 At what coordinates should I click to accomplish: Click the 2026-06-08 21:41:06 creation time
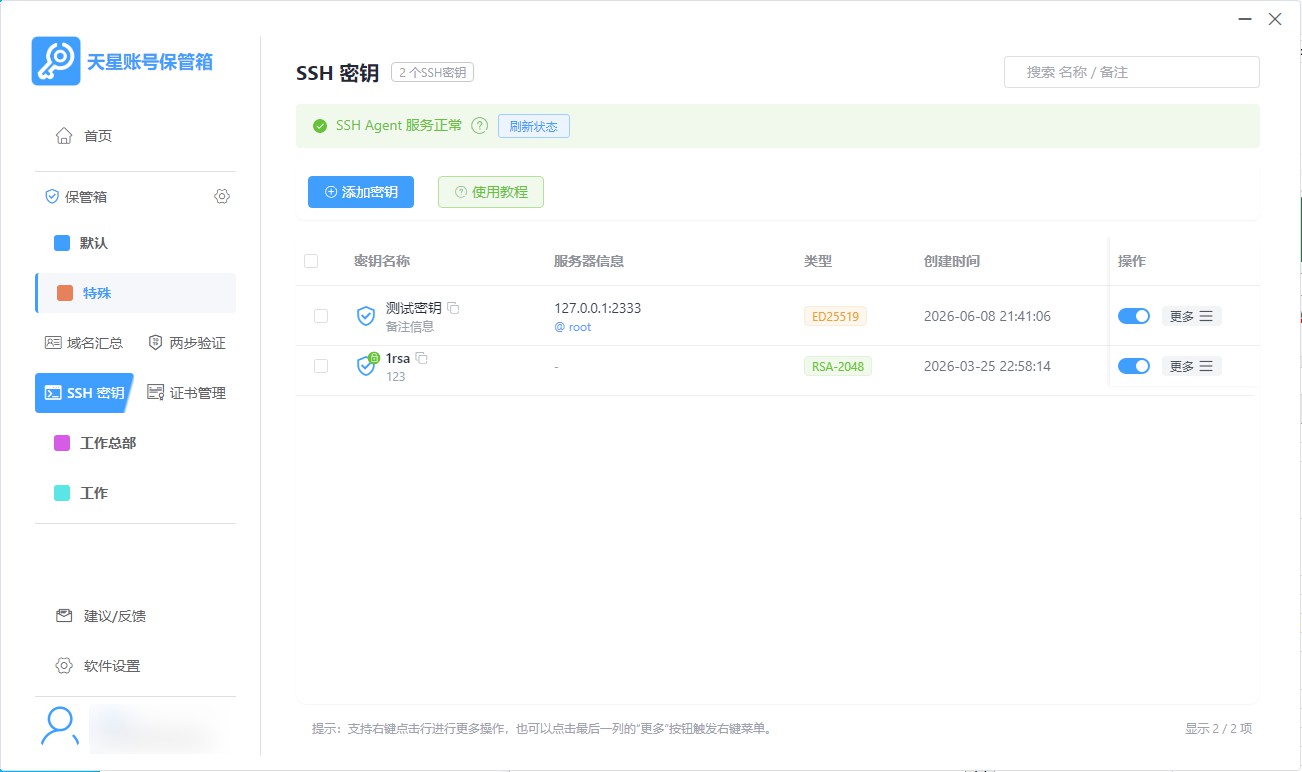tap(987, 316)
